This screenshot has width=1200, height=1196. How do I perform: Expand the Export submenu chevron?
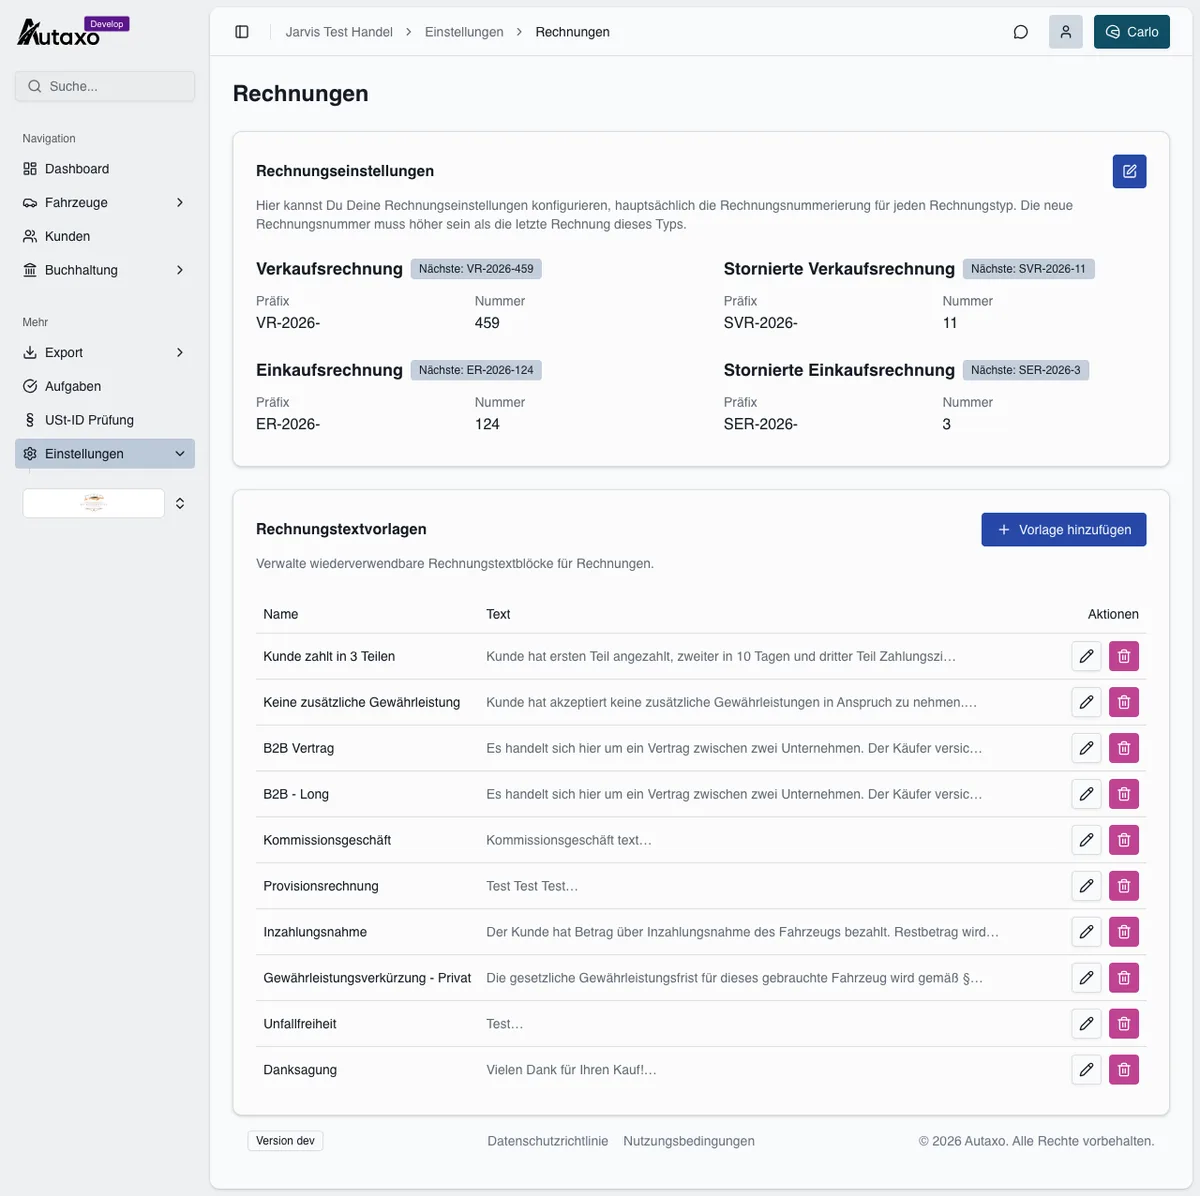(x=180, y=353)
